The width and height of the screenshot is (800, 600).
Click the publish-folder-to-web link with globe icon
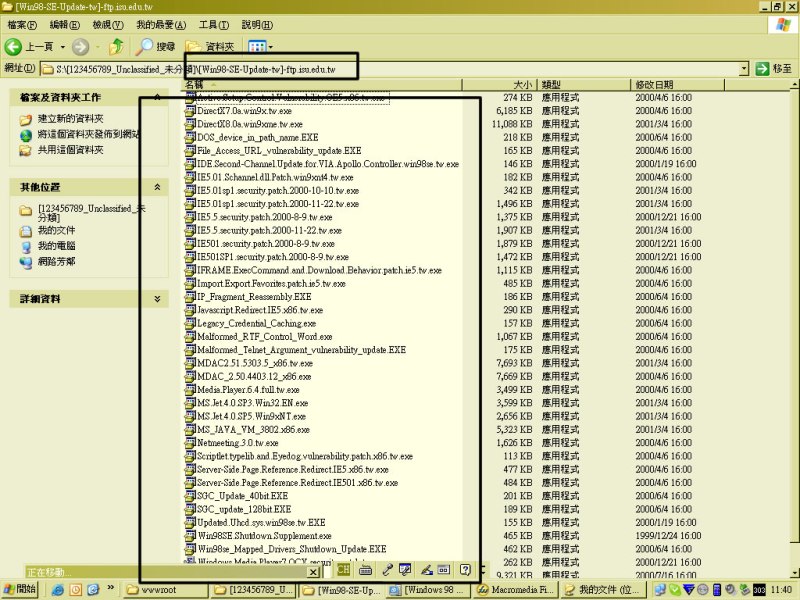[x=88, y=135]
